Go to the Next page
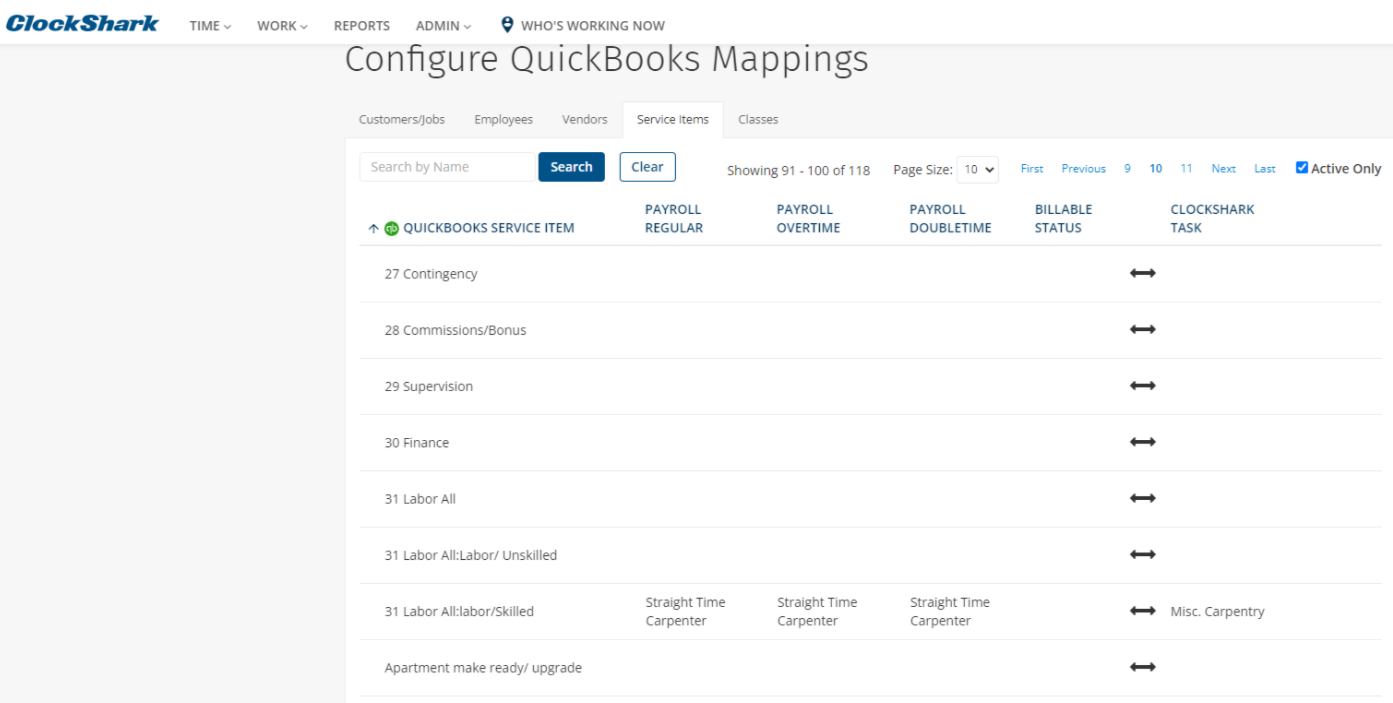Image resolution: width=1393 pixels, height=703 pixels. pos(1224,169)
